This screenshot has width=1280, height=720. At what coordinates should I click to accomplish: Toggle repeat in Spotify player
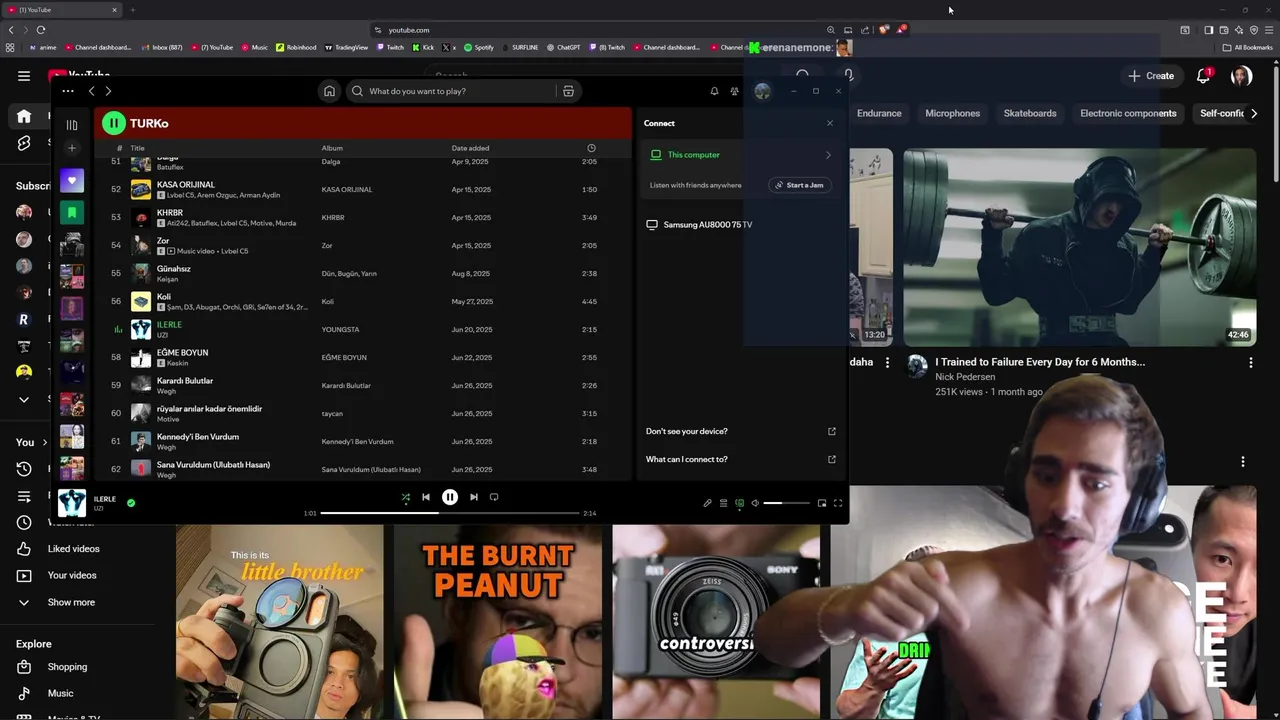pyautogui.click(x=494, y=497)
